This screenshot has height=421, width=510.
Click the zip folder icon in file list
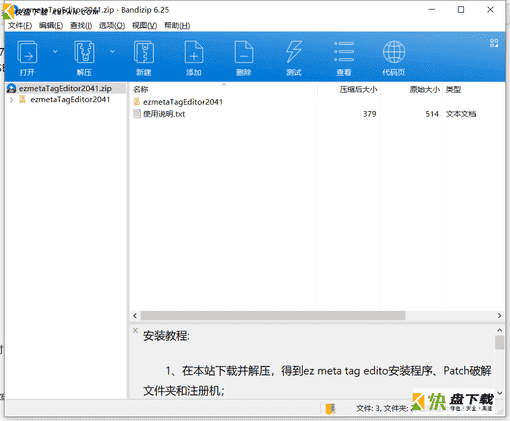pyautogui.click(x=137, y=102)
